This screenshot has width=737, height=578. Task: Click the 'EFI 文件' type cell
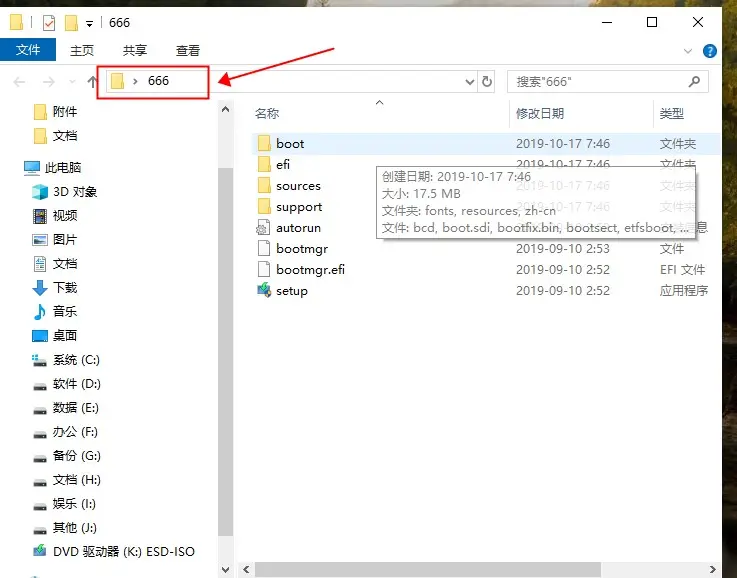click(682, 270)
